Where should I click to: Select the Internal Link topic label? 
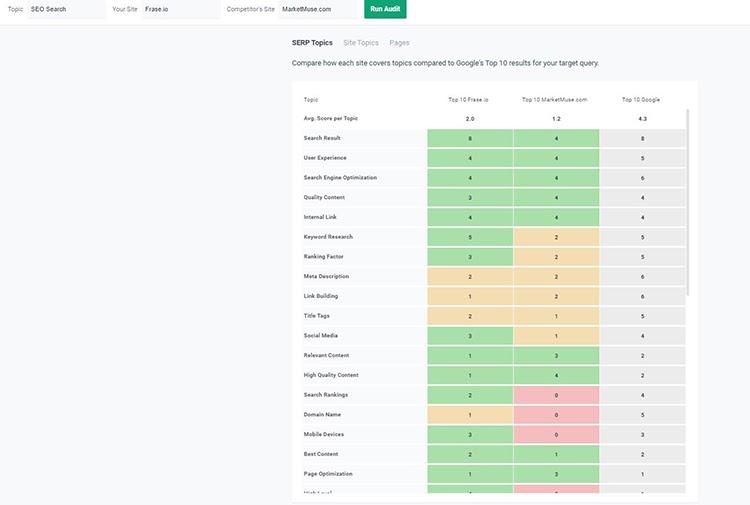[x=320, y=217]
